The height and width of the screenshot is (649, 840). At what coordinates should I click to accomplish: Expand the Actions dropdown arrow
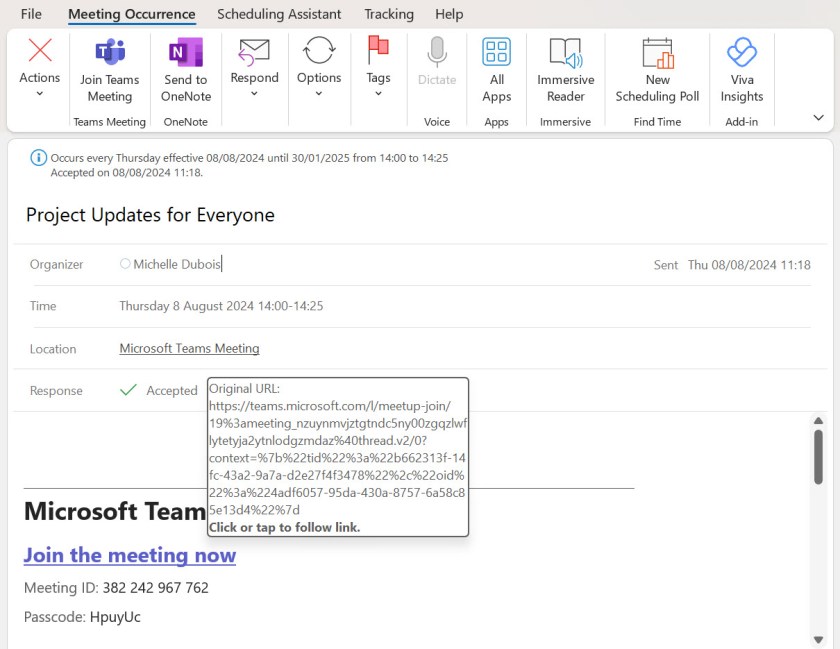(40, 94)
